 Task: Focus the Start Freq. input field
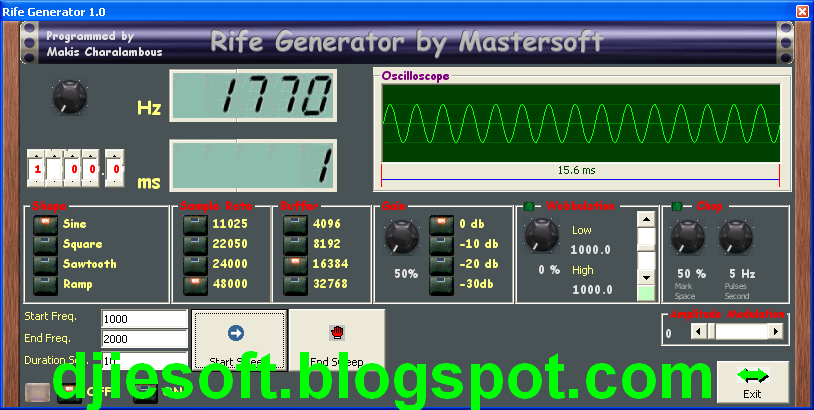[x=144, y=319]
